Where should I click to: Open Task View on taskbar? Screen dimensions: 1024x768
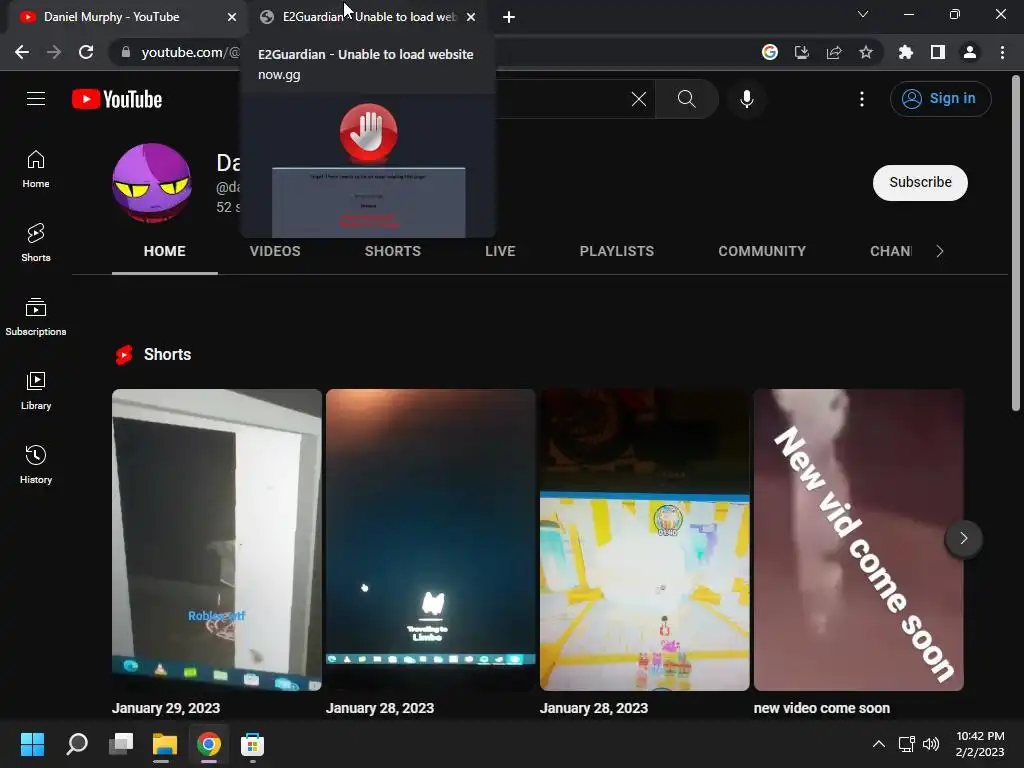point(121,744)
